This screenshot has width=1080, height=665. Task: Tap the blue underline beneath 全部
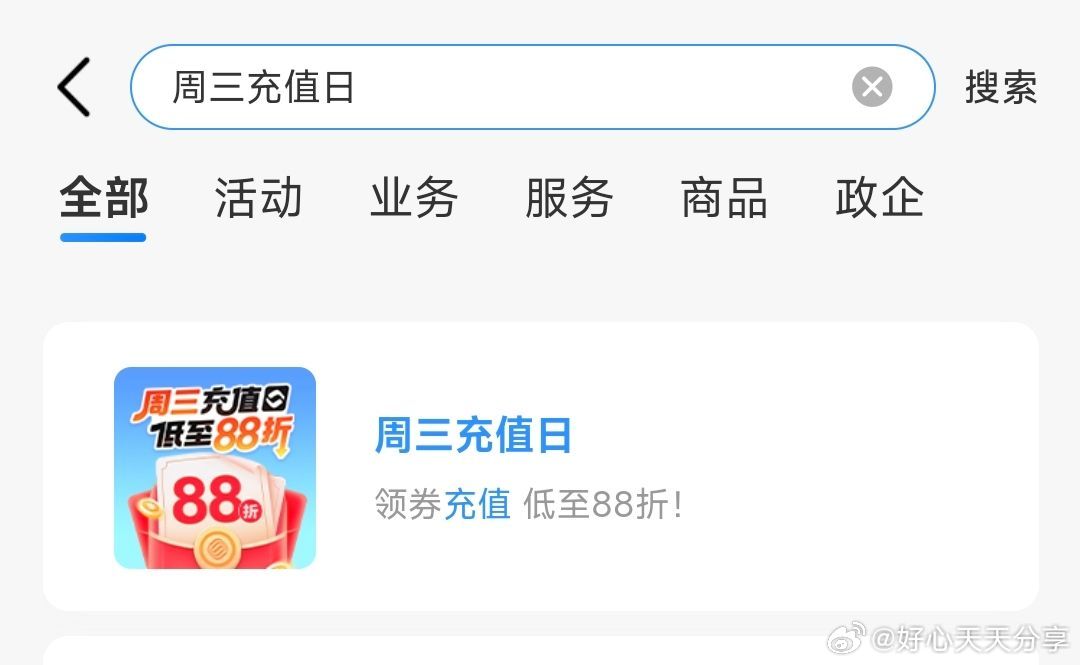(x=103, y=238)
